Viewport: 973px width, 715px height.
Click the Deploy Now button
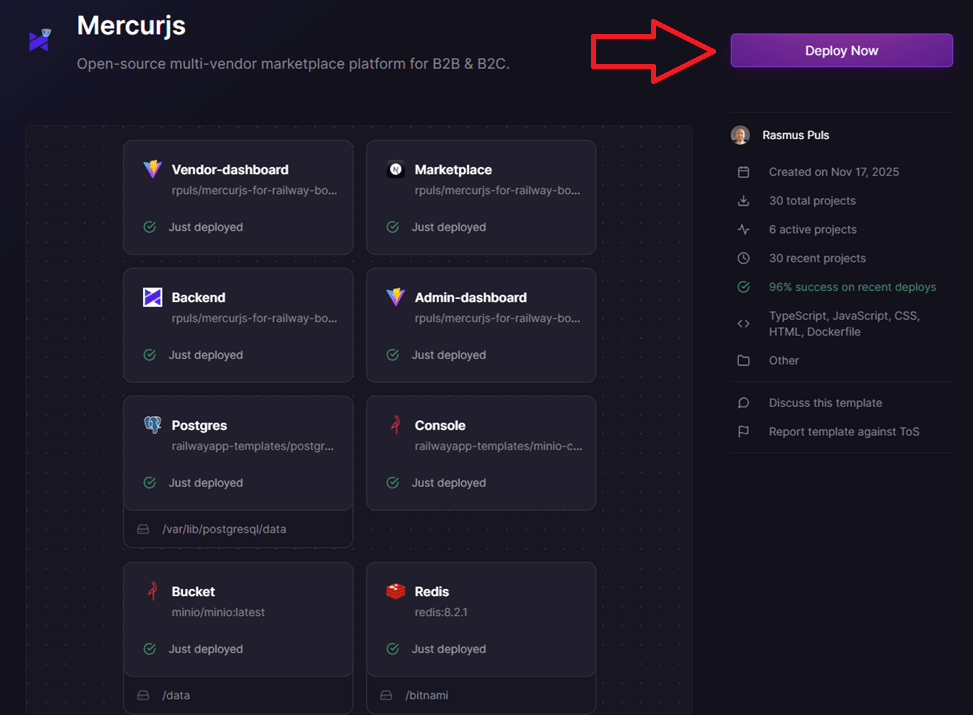click(840, 50)
